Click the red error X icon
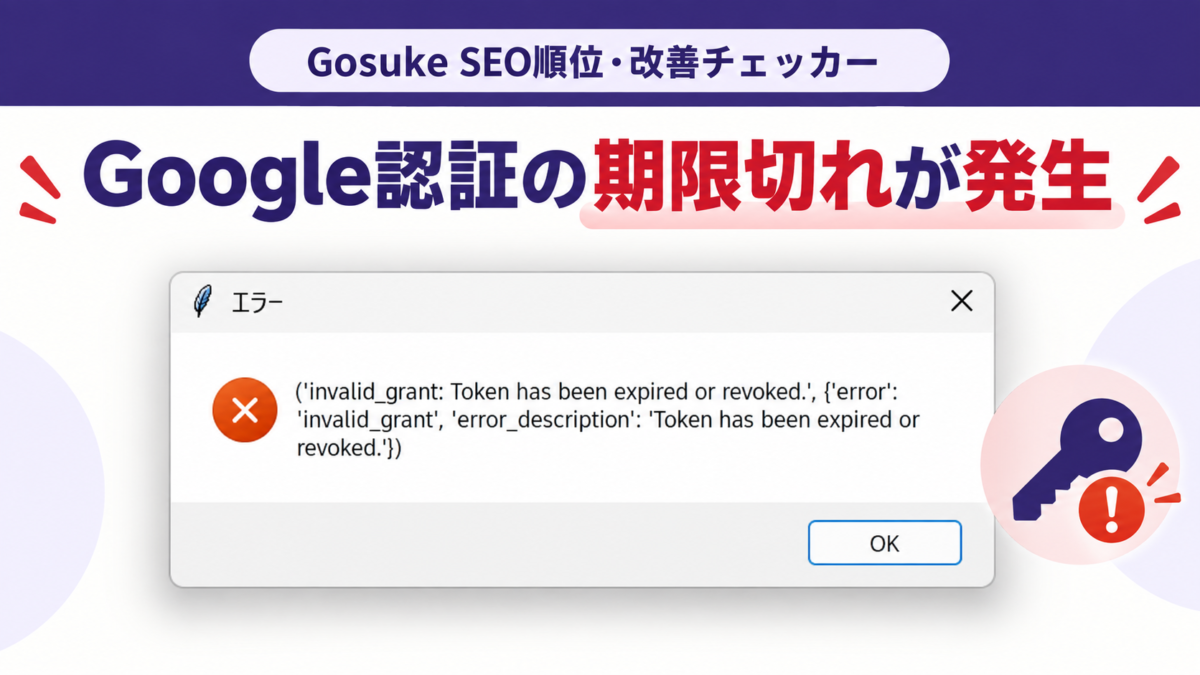The image size is (1200, 675). (x=244, y=409)
